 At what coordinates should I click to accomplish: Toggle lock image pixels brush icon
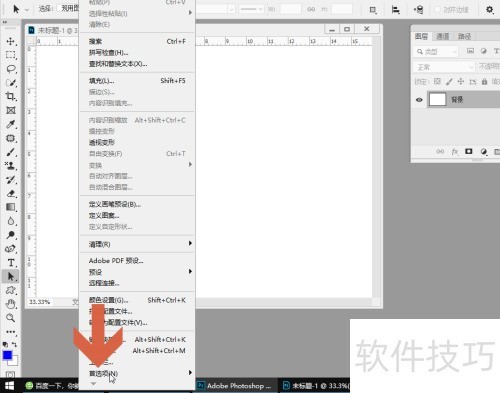click(449, 81)
